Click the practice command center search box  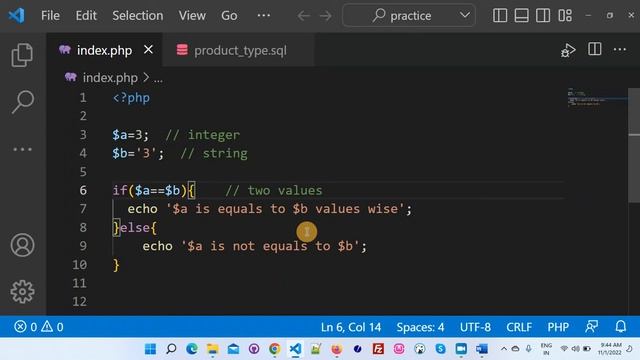tap(409, 16)
